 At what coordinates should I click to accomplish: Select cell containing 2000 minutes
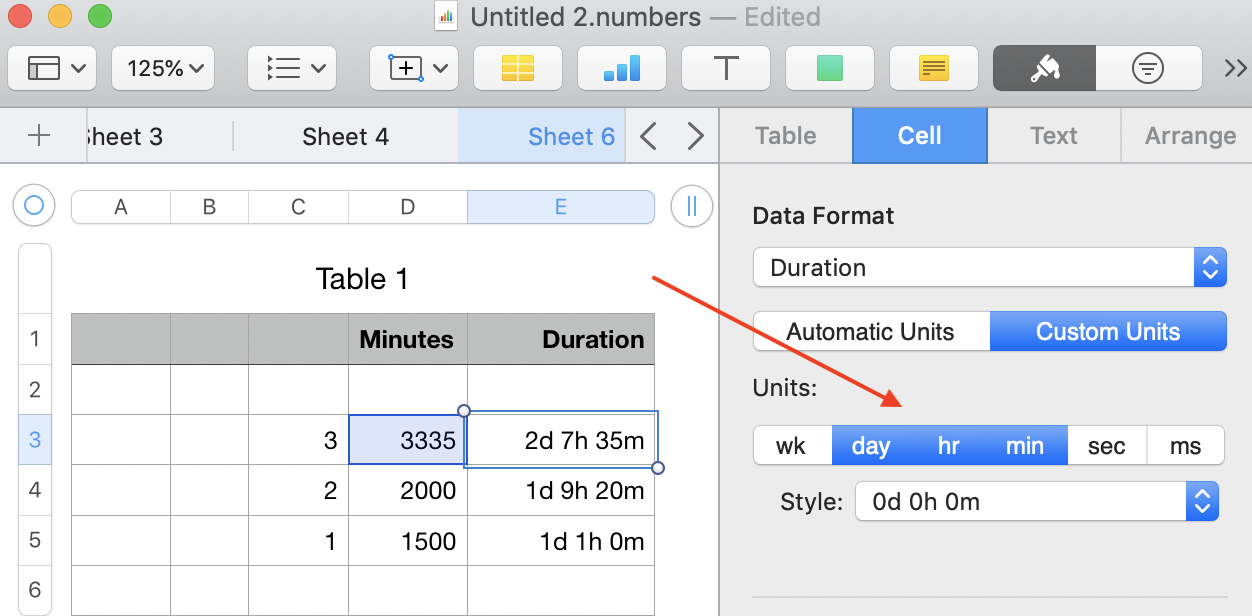pos(407,491)
